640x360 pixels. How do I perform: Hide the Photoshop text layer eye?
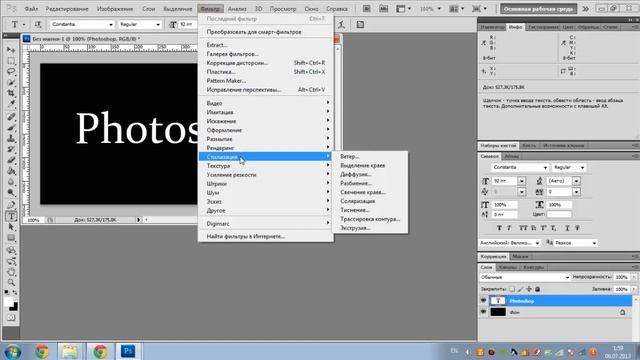pos(483,301)
